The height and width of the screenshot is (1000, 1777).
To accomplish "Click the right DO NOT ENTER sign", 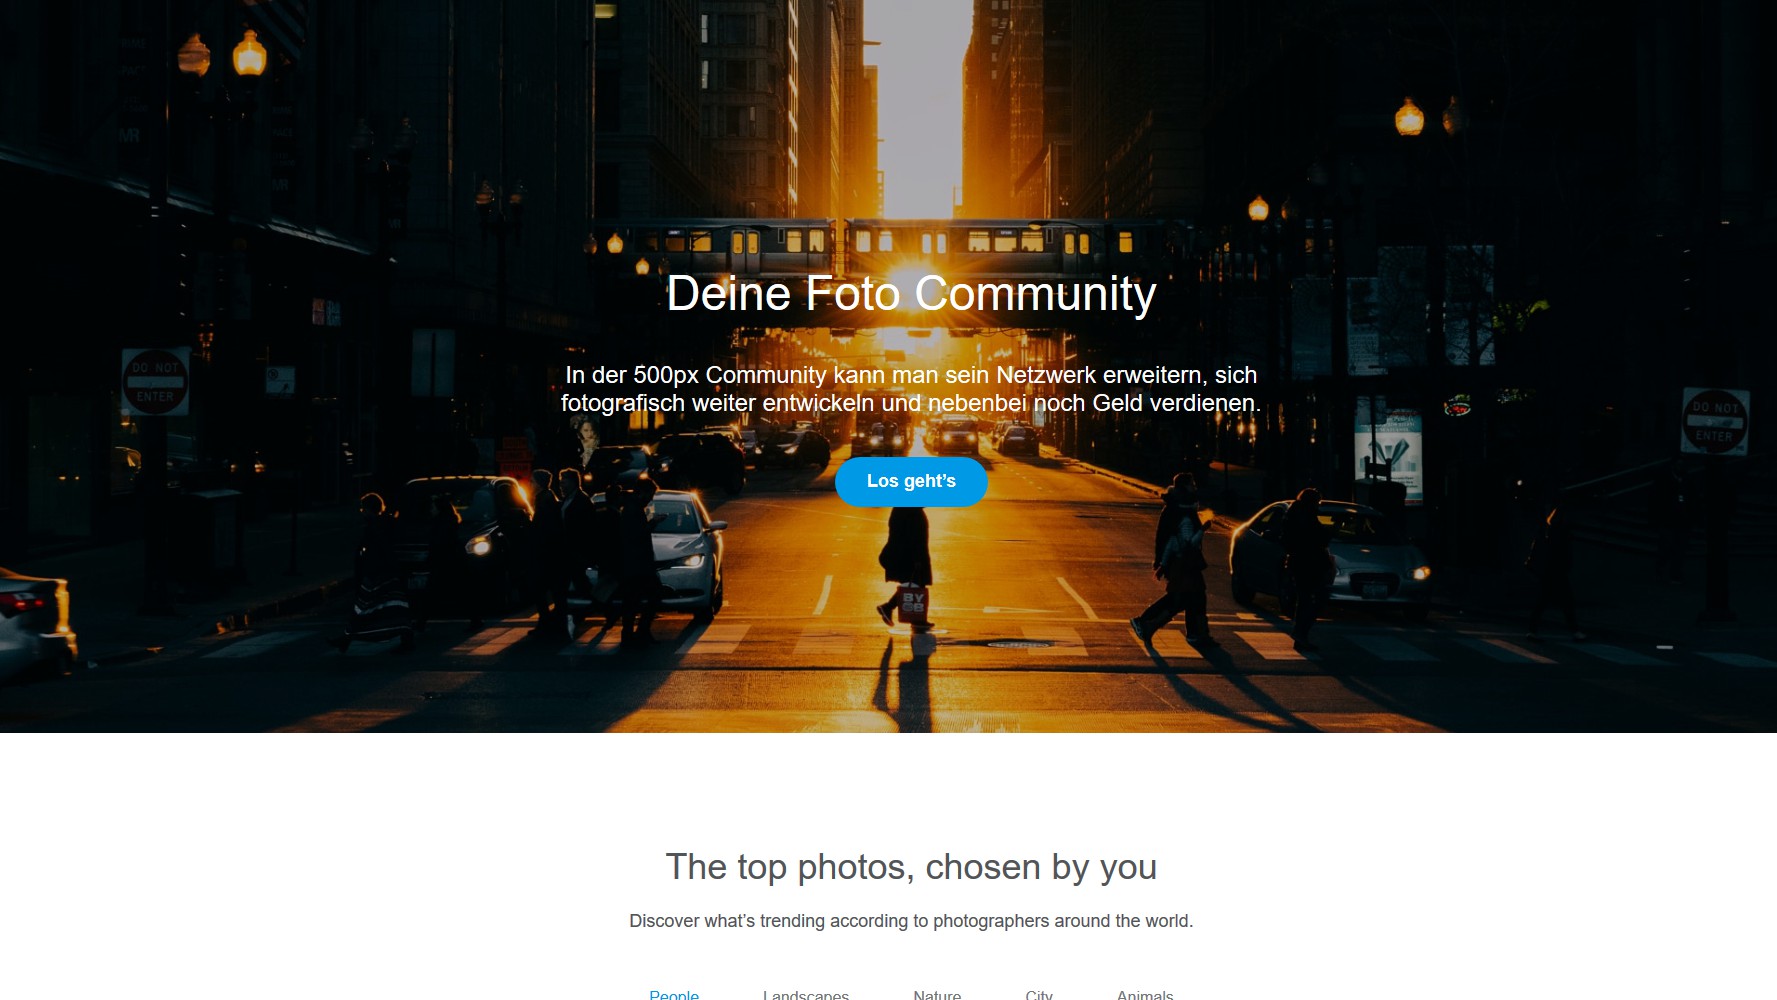I will coord(1714,421).
